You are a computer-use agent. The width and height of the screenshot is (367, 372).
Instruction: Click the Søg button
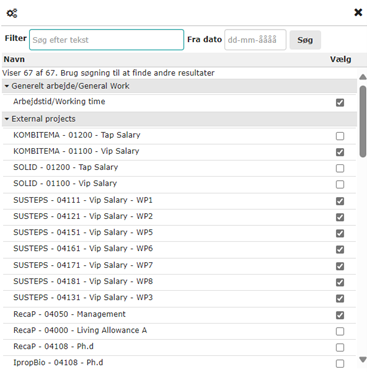coord(305,40)
